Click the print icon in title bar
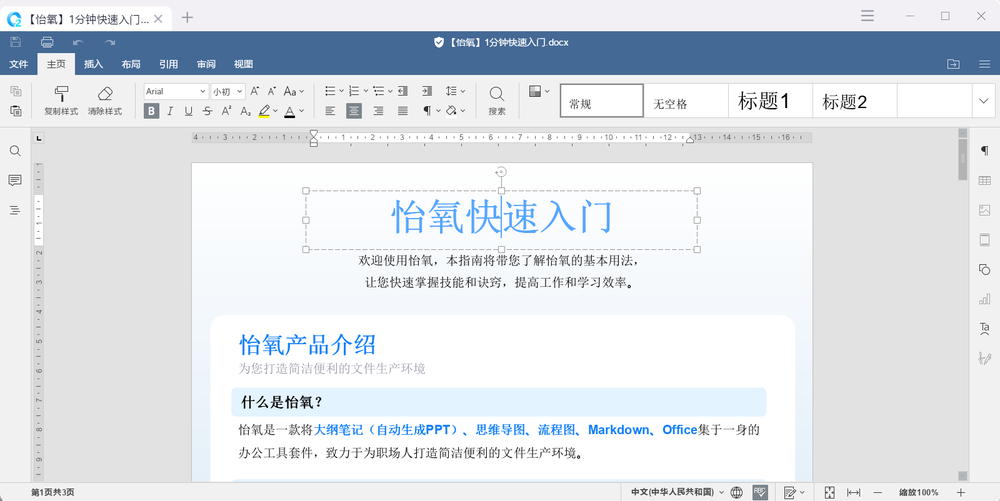1000x501 pixels. tap(47, 42)
